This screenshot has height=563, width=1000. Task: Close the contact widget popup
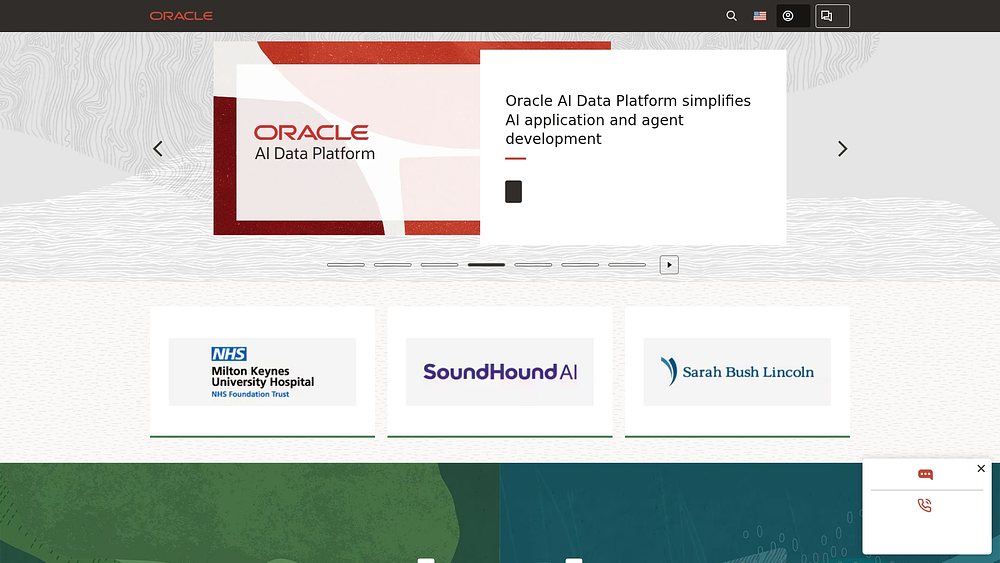coord(981,469)
